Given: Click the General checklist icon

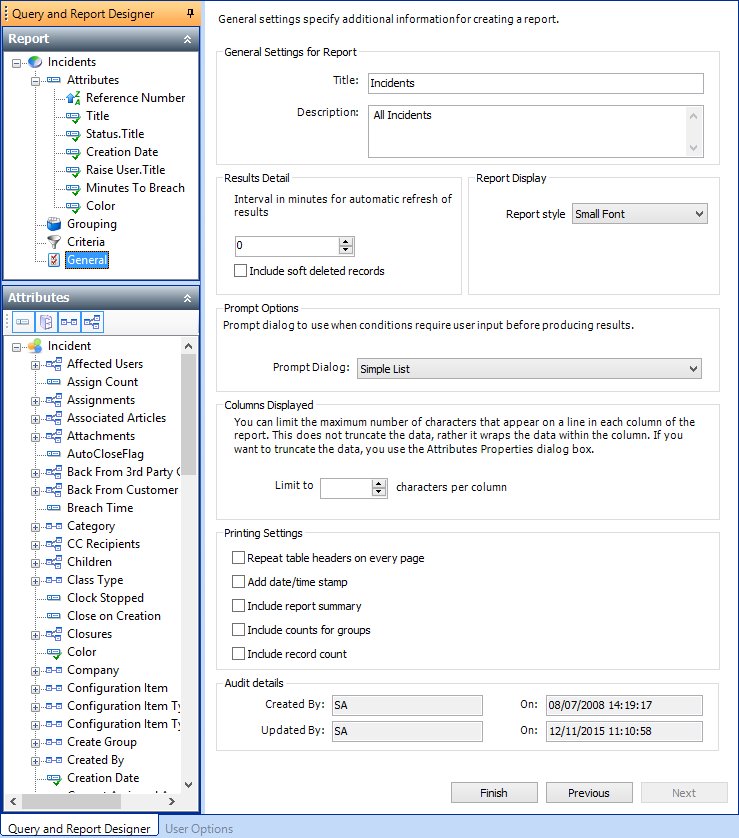Looking at the screenshot, I should [54, 260].
